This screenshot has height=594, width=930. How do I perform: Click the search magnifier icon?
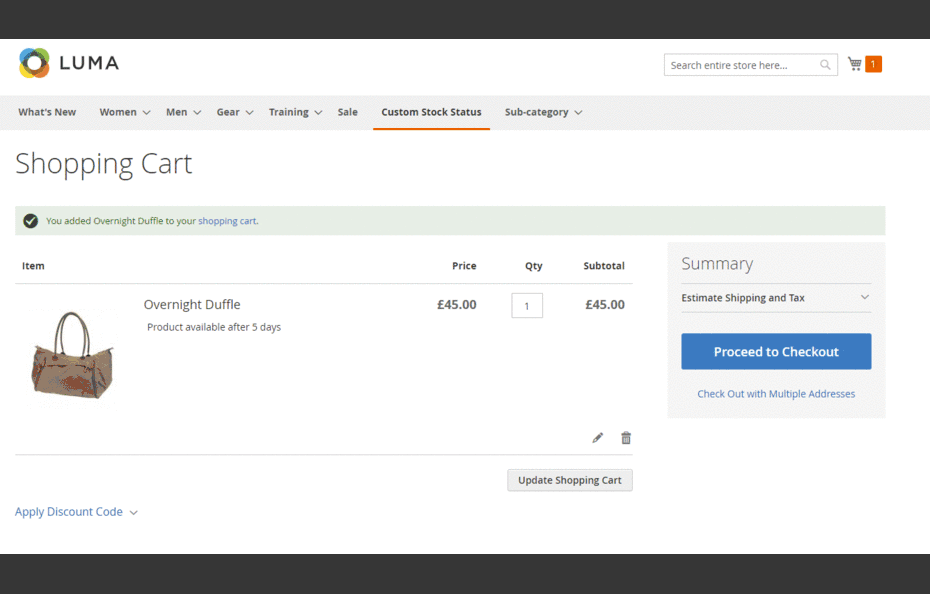(x=825, y=64)
